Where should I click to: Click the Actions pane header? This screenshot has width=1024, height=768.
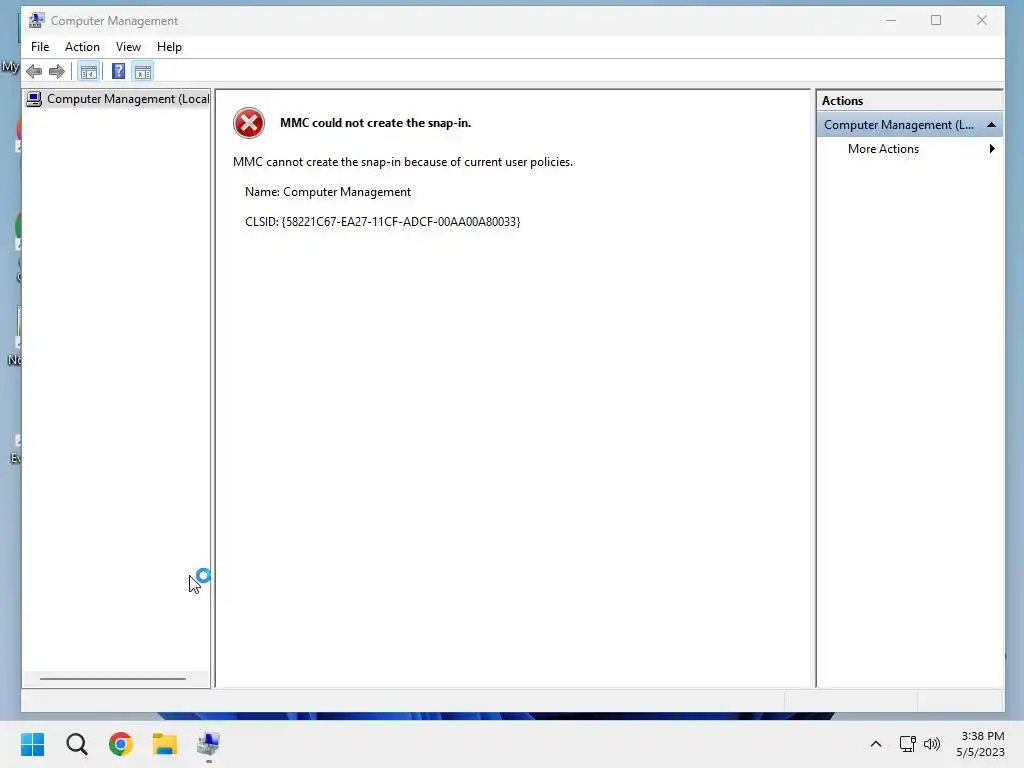coord(909,101)
